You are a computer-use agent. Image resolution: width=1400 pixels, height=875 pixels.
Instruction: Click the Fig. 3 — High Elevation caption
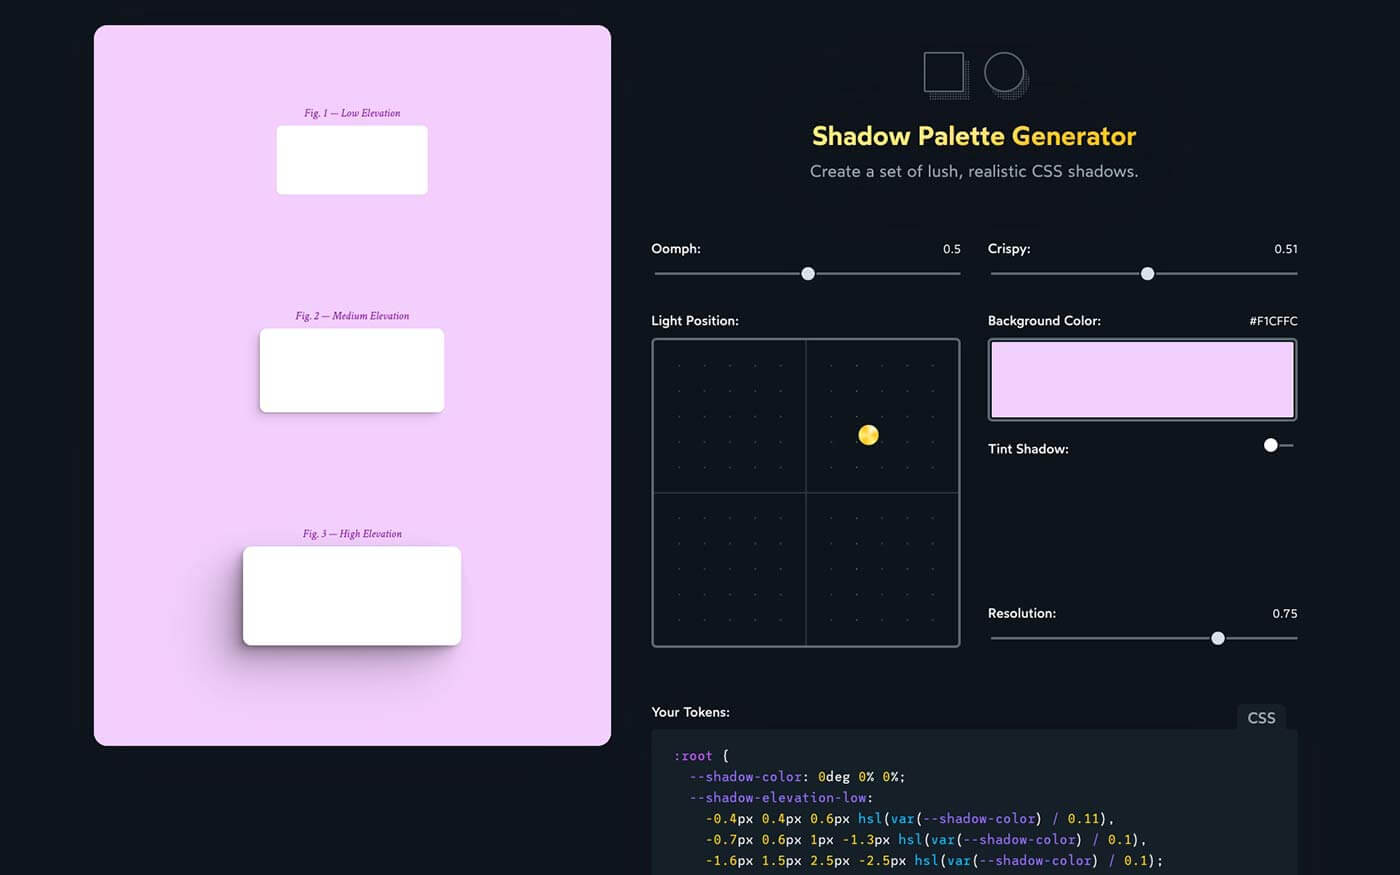(352, 534)
